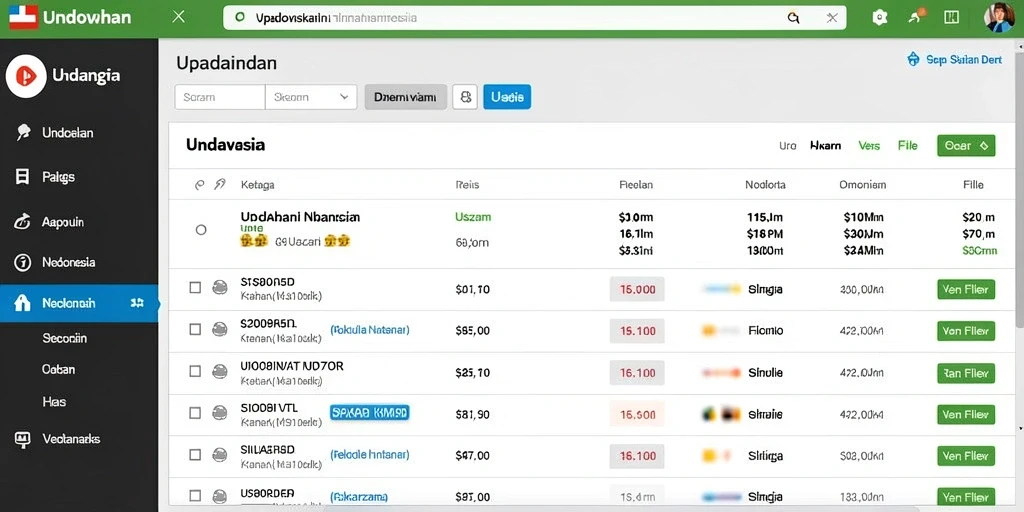
Task: Select the radio button beside Updahani Nbantsian
Action: click(x=201, y=230)
